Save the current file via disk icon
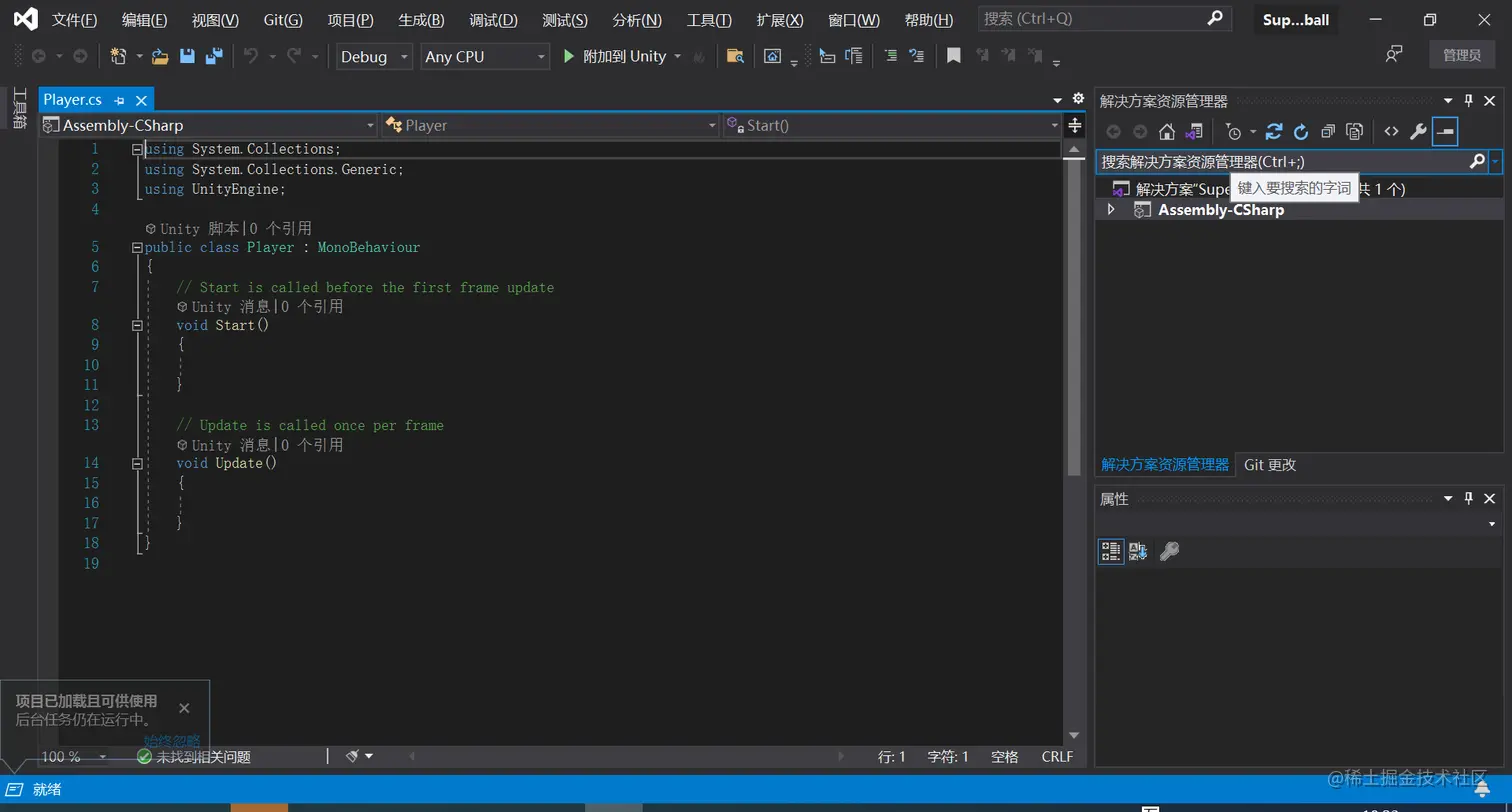The height and width of the screenshot is (812, 1512). click(x=187, y=57)
